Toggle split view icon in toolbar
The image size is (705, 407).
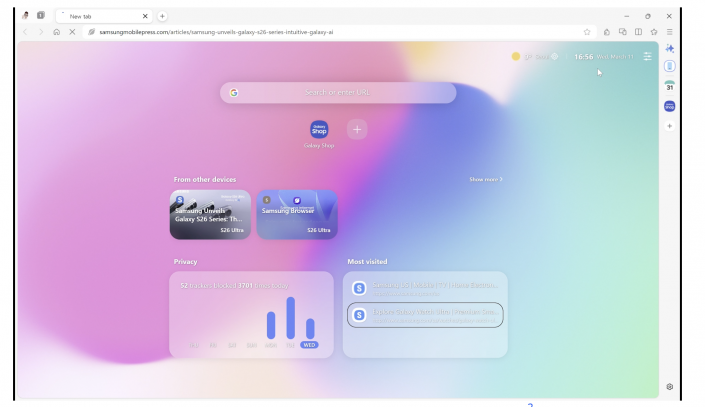638,32
